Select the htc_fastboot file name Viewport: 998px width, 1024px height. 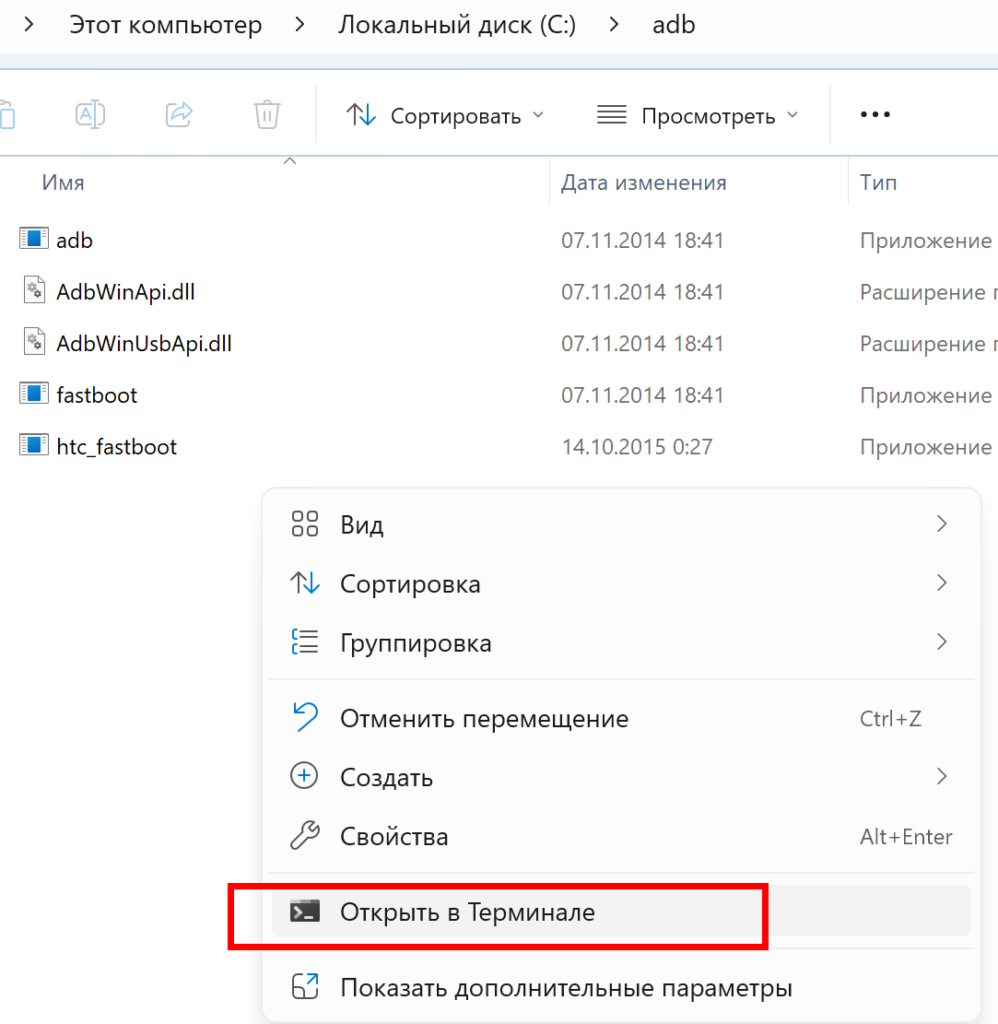116,447
